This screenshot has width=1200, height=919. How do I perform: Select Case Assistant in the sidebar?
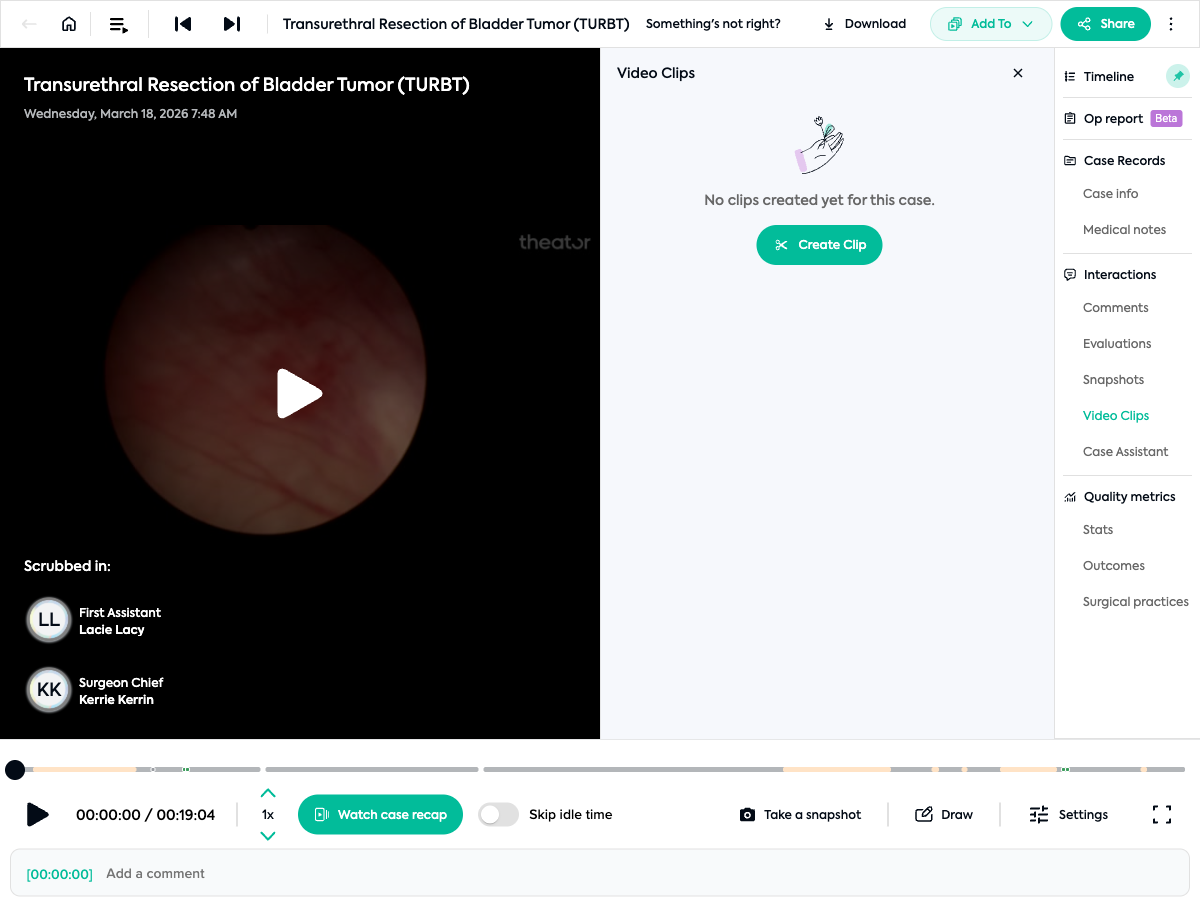coord(1125,452)
